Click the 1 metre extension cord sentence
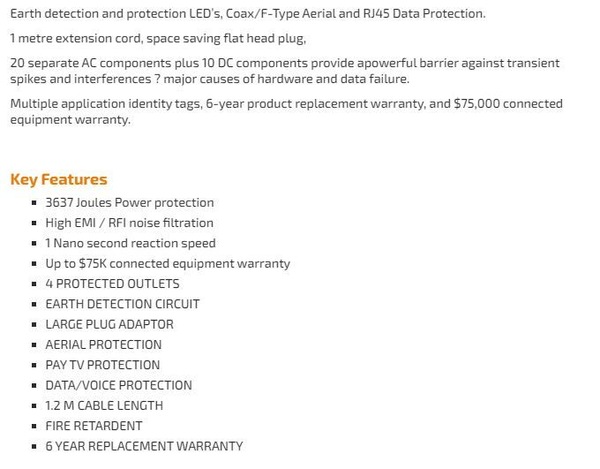Screen dimensions: 600x469 (158, 38)
